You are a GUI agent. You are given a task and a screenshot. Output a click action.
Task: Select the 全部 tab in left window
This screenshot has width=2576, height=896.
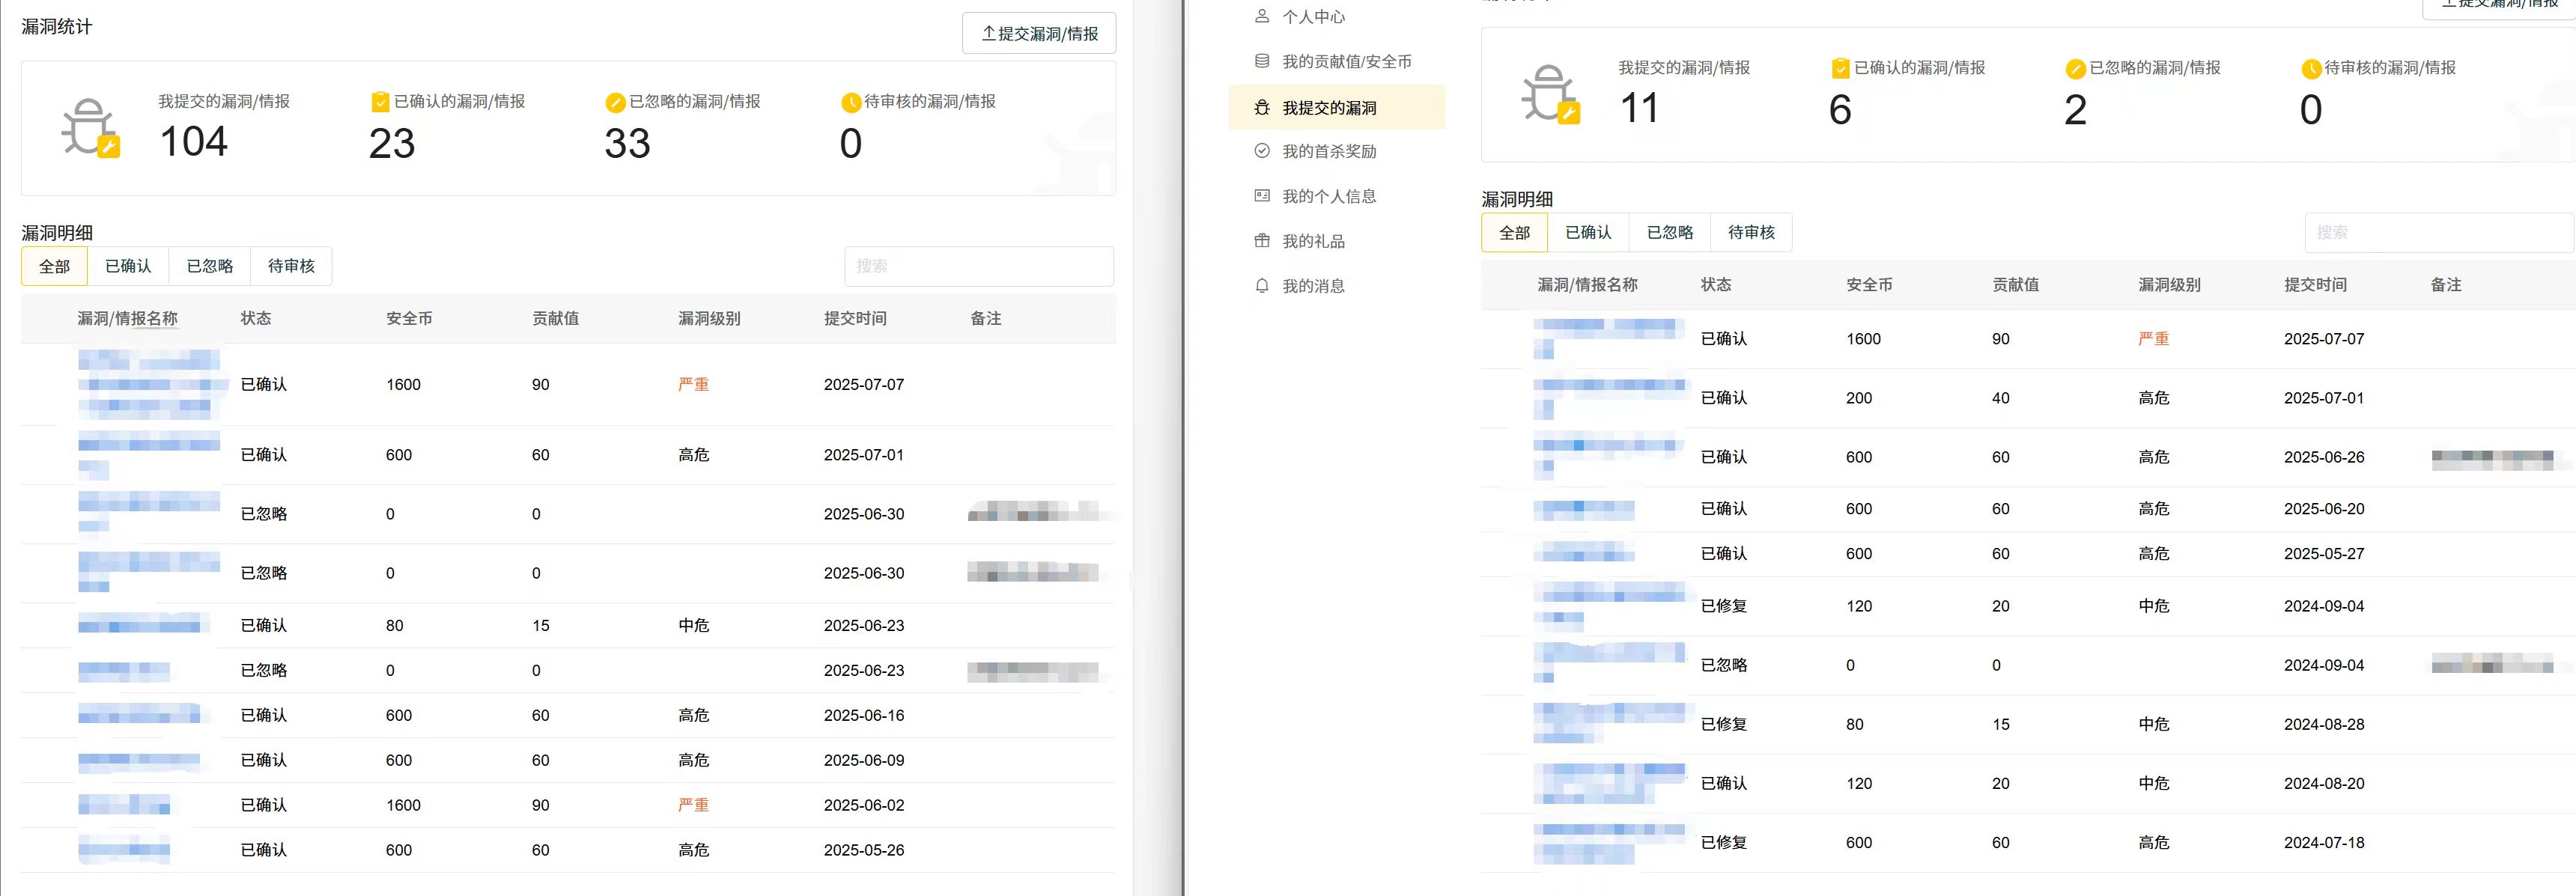(55, 266)
